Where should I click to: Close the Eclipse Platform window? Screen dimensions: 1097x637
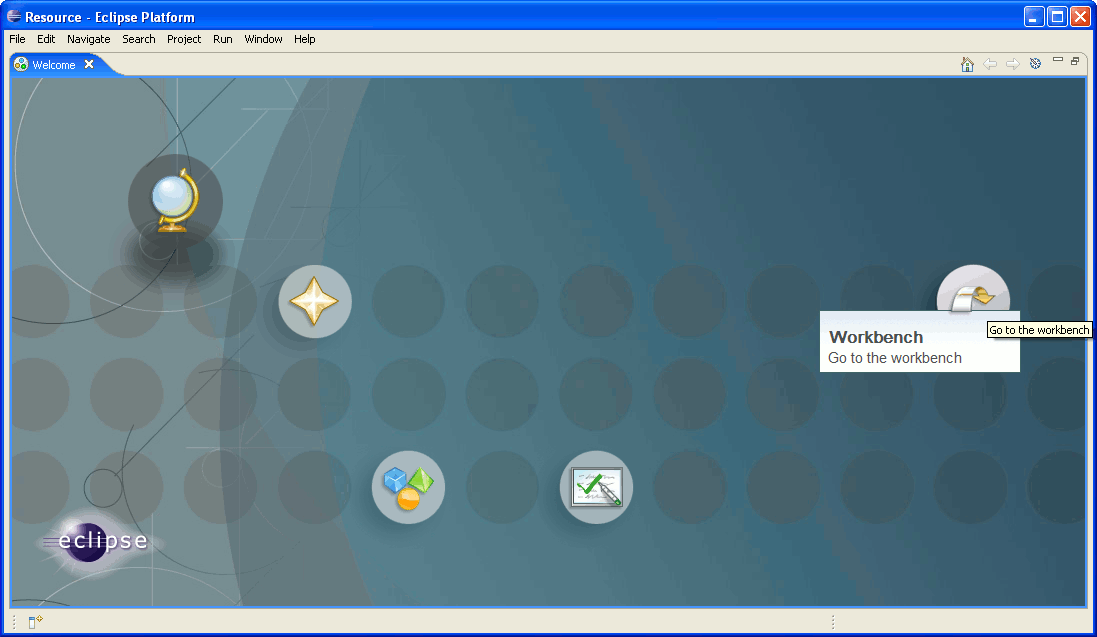click(1081, 16)
